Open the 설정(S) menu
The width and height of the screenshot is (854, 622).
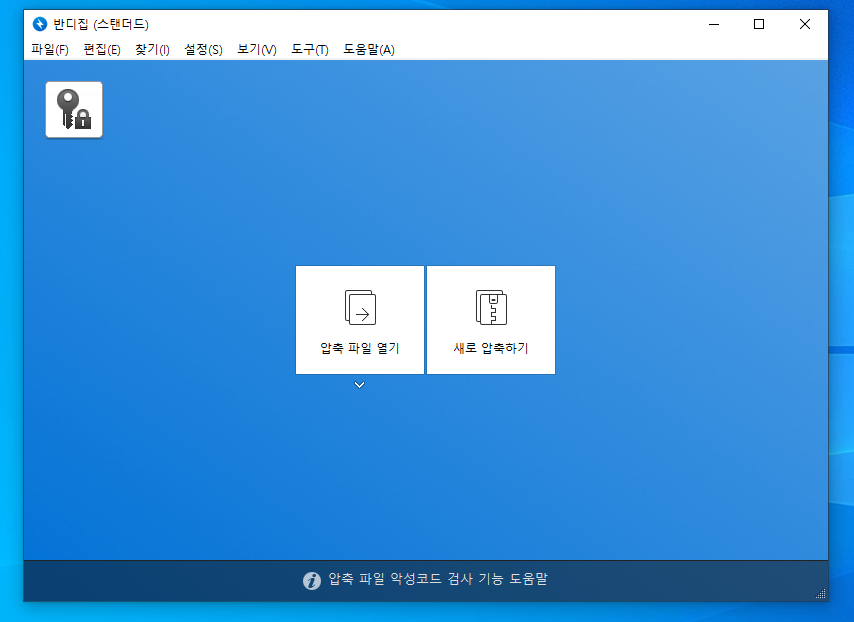point(203,50)
